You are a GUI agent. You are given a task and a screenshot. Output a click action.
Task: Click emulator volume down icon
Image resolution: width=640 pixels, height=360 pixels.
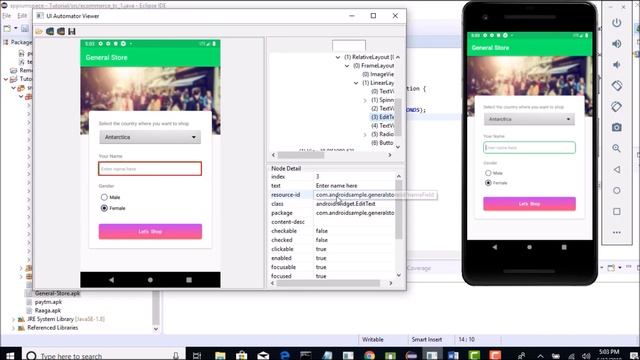coord(616,64)
